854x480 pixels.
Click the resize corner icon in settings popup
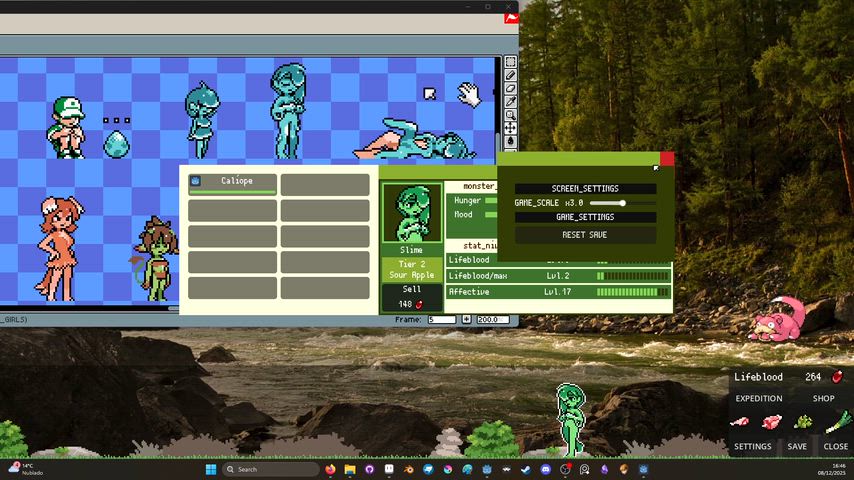coord(656,168)
